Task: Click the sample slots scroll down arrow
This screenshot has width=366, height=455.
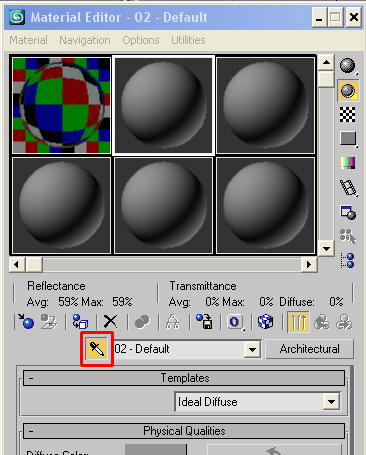Action: (x=326, y=248)
